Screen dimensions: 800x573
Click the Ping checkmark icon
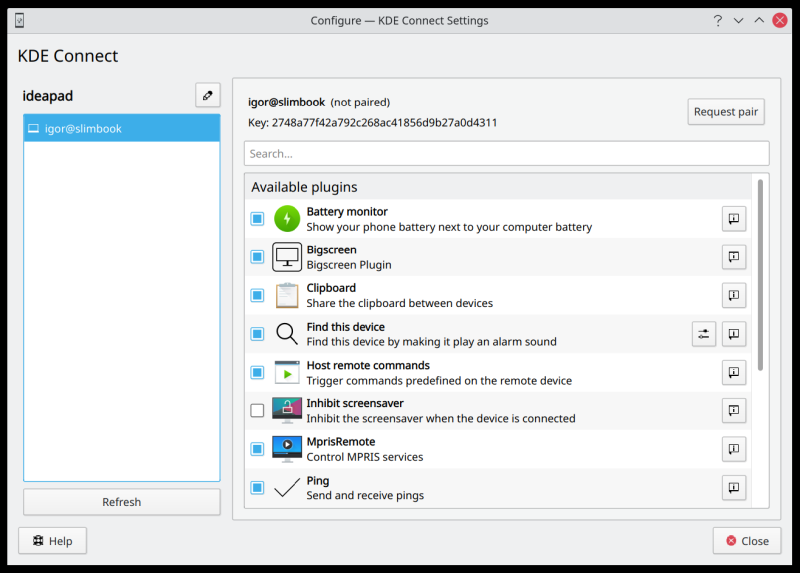coord(287,488)
